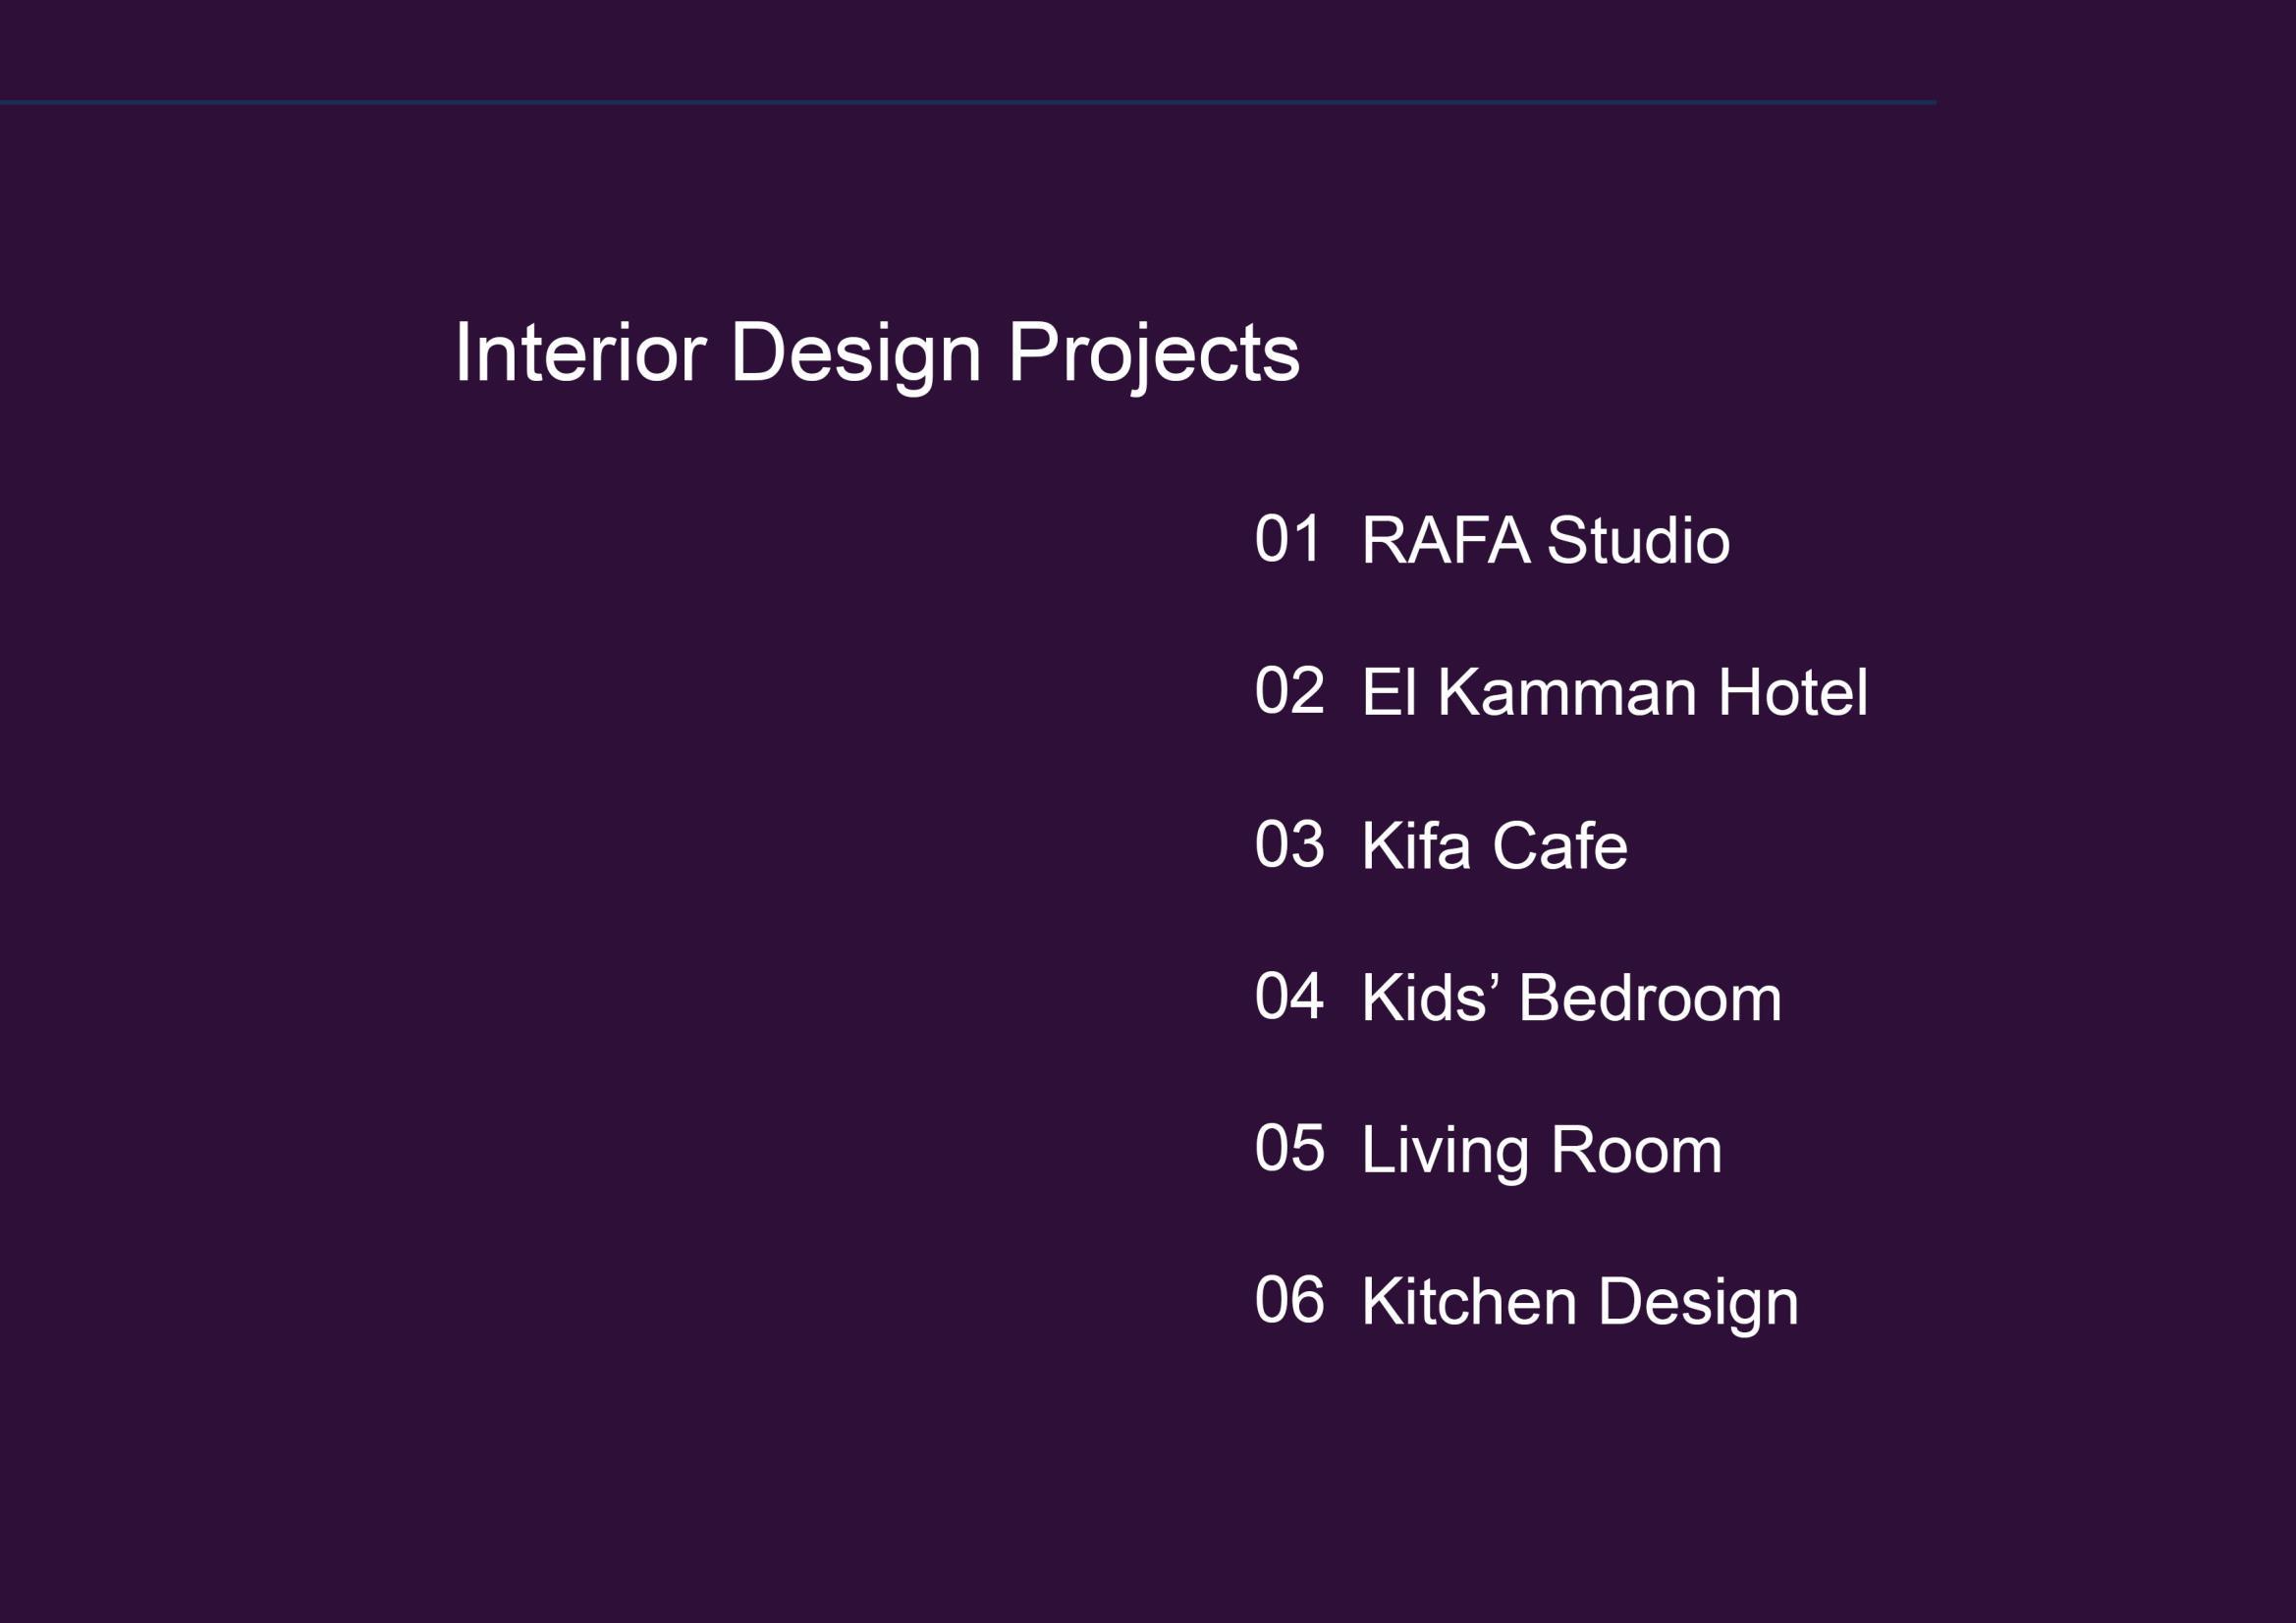Click the word 'Hotel' in item 02
This screenshot has height=1623, width=2296.
point(1792,692)
